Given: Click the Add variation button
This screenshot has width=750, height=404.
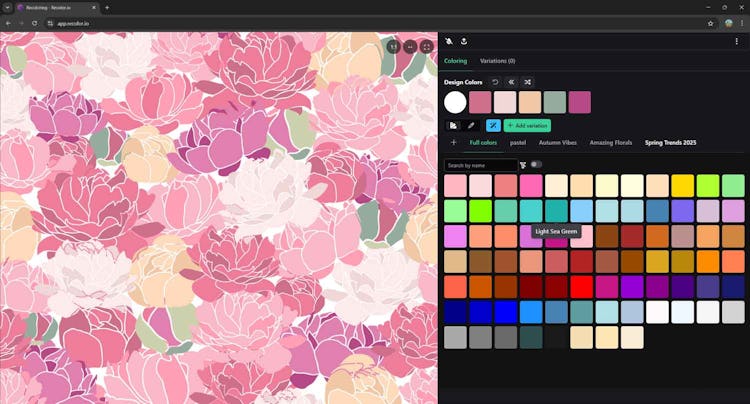Looking at the screenshot, I should 527,126.
